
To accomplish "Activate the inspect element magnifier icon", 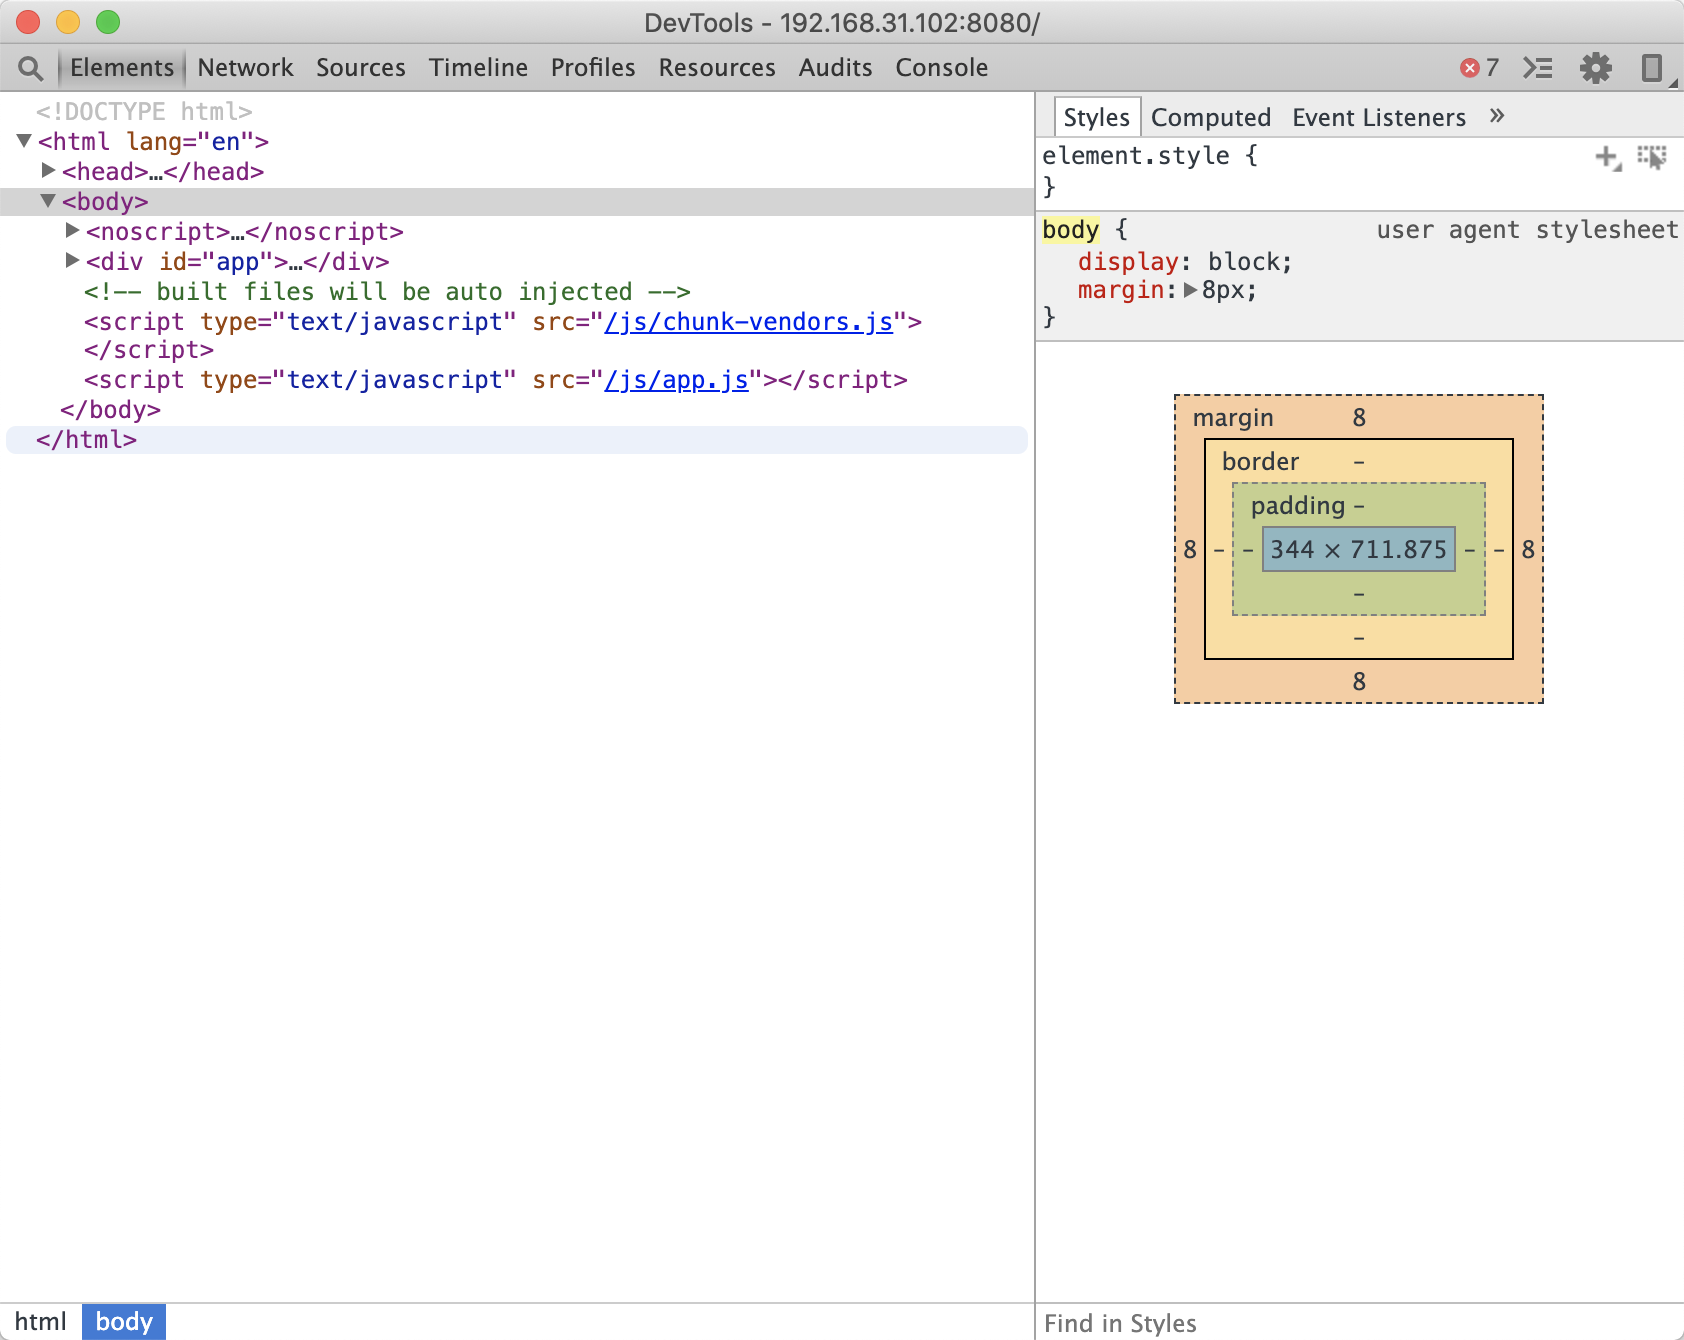I will click(x=31, y=68).
